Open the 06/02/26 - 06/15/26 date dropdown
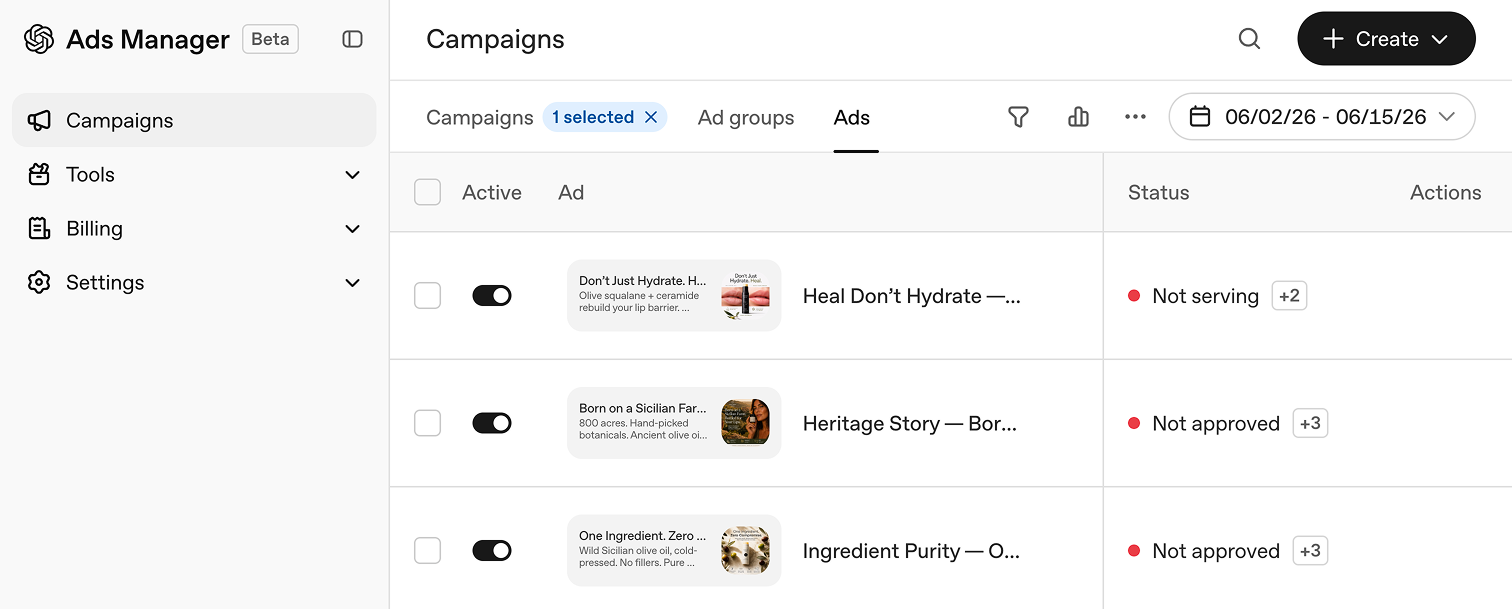Screen dimensions: 1512x609 click(x=1322, y=116)
